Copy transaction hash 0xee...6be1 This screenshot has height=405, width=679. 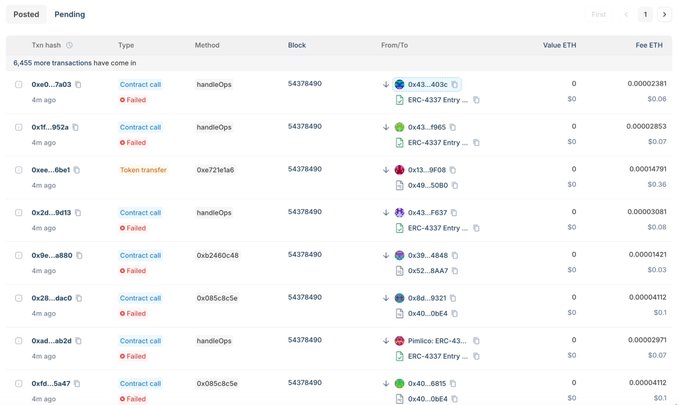tap(77, 170)
